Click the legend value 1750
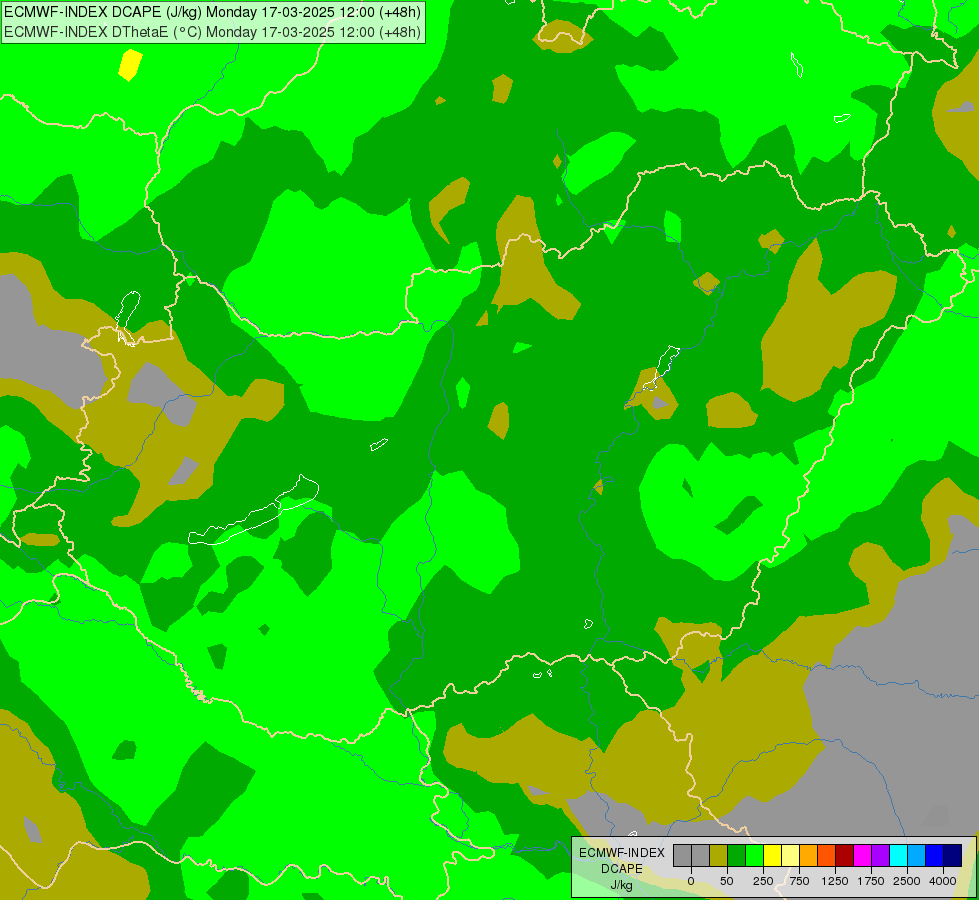 pyautogui.click(x=871, y=881)
